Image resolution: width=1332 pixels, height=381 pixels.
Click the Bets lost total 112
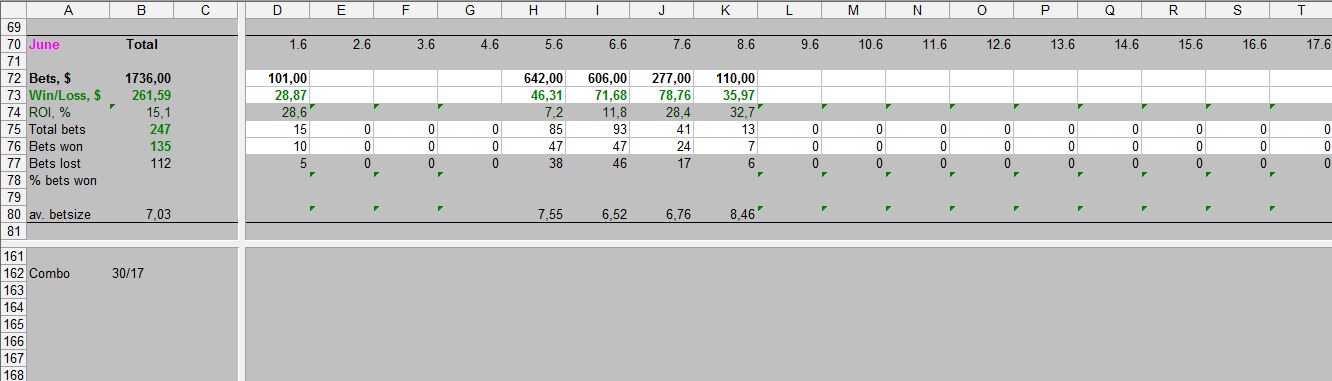pos(140,163)
